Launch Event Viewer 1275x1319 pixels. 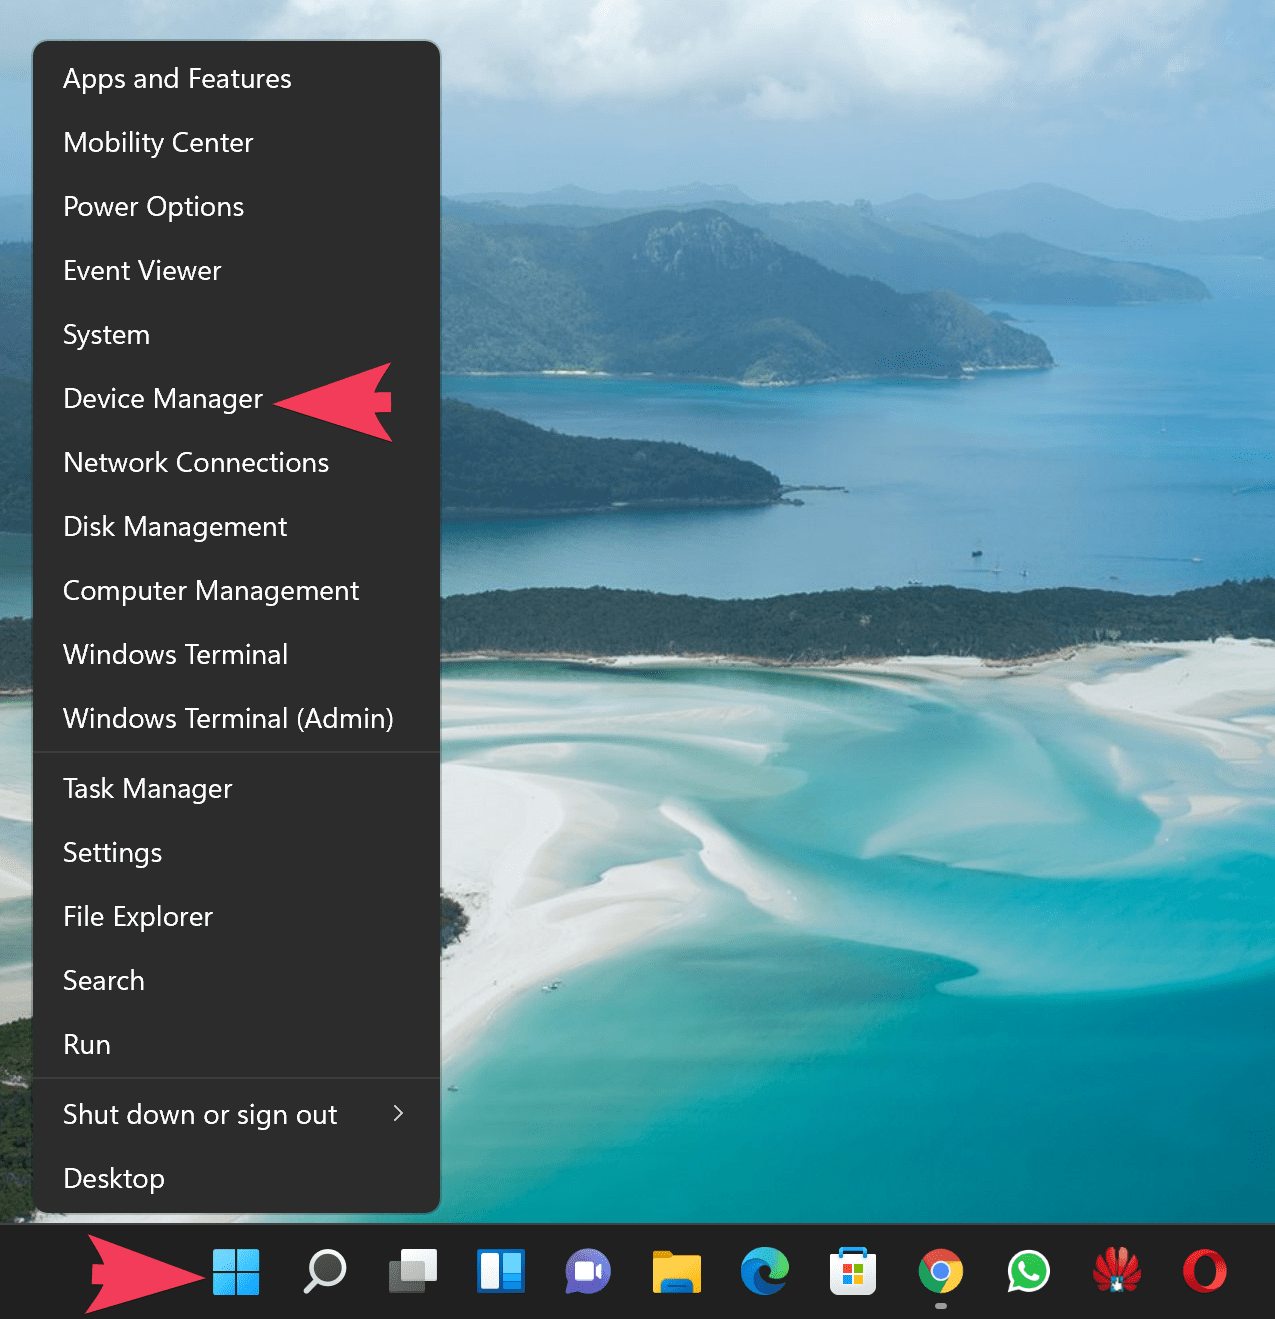click(142, 270)
